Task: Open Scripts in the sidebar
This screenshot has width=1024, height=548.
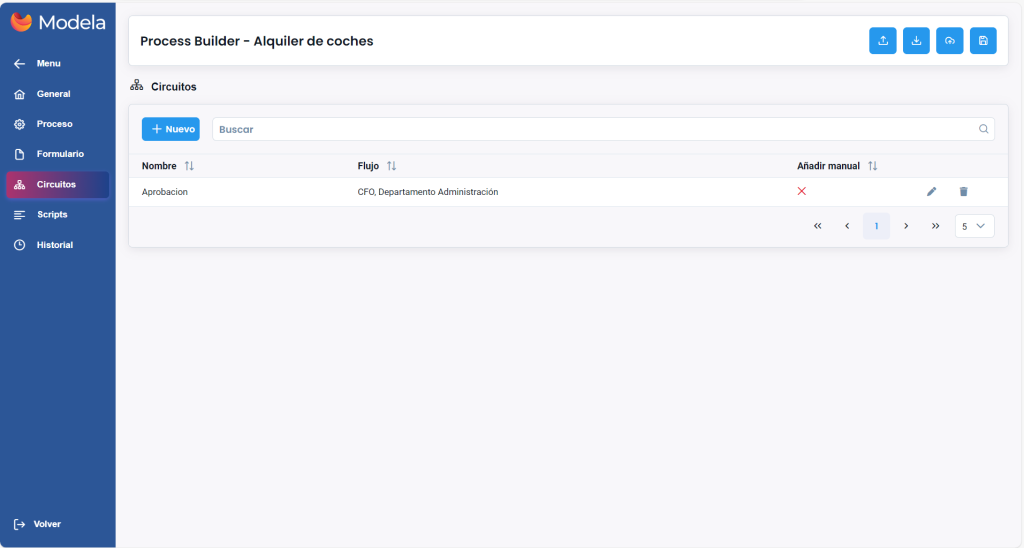Action: (x=52, y=215)
